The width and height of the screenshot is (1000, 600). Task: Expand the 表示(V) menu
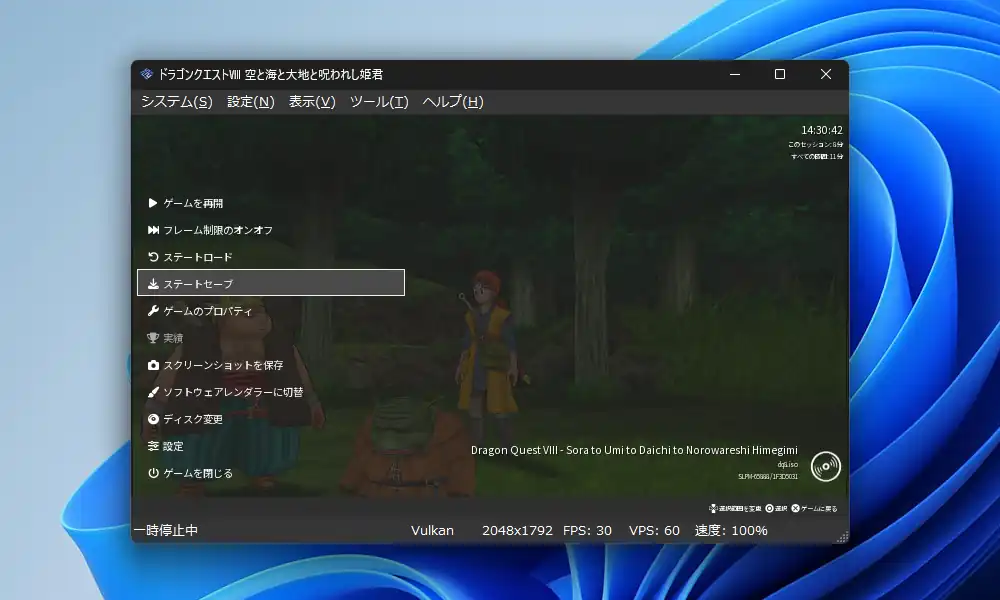point(312,102)
